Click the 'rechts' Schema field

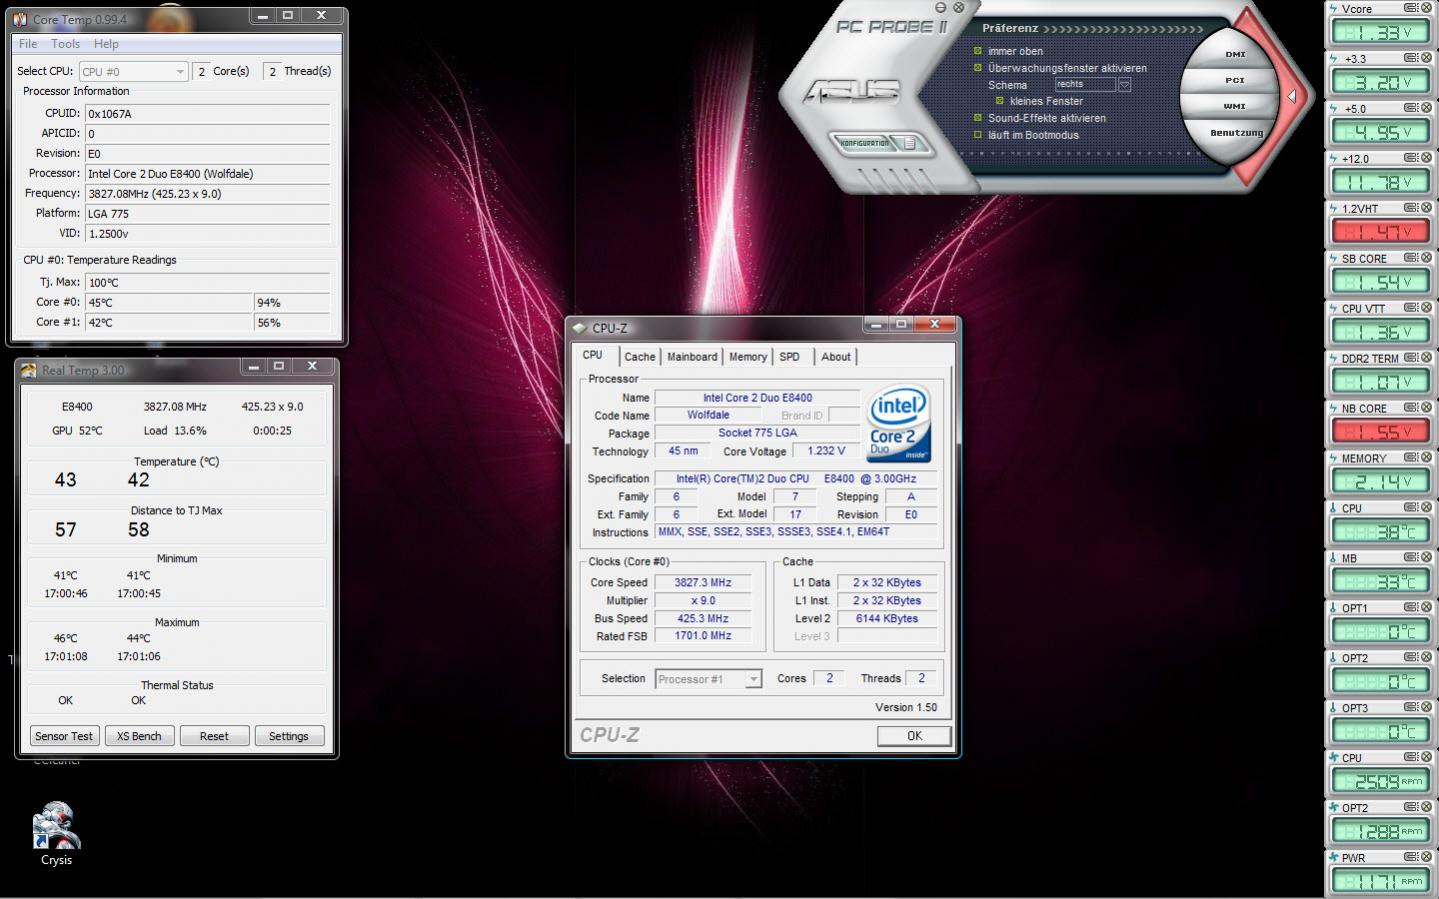pyautogui.click(x=1085, y=85)
